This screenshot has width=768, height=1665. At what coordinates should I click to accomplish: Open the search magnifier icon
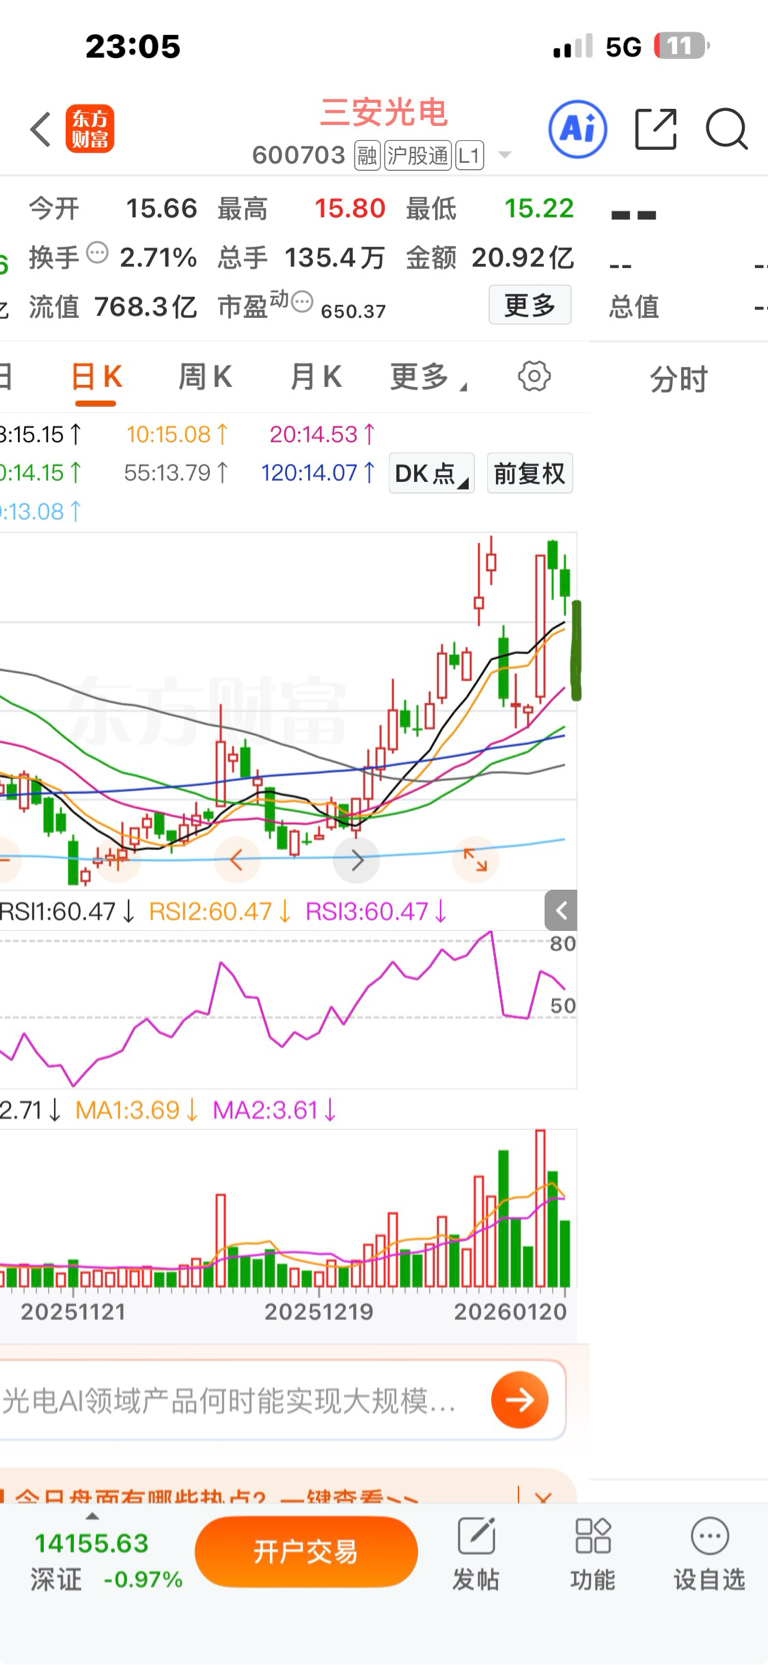(727, 129)
